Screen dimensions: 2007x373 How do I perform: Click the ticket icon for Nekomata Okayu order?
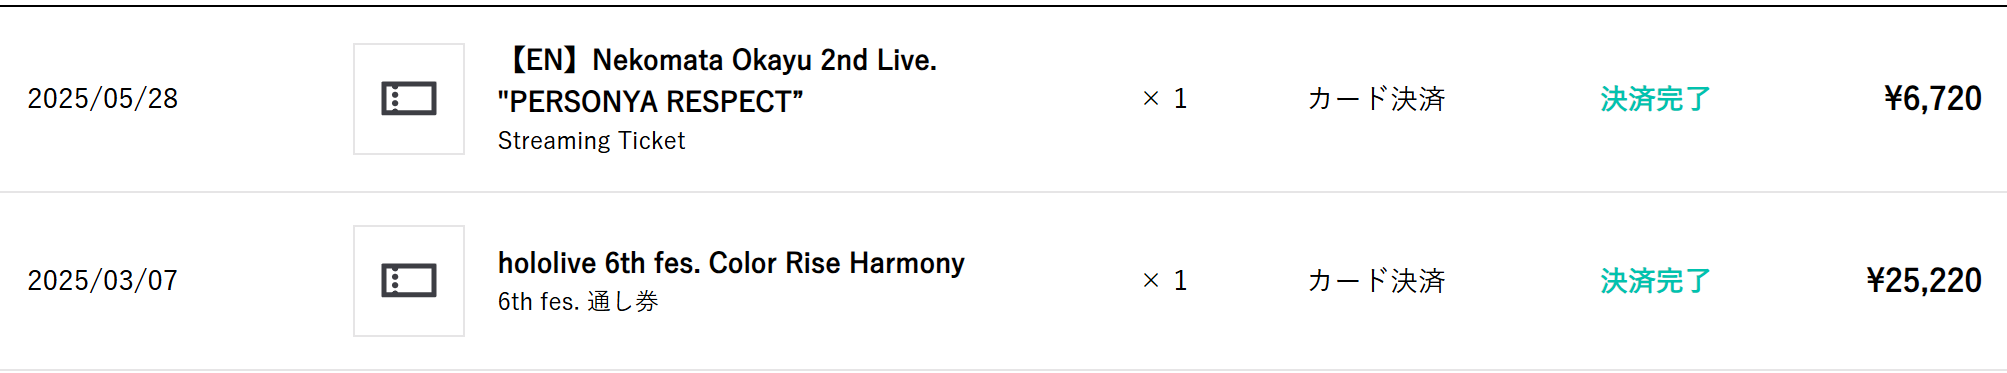(x=409, y=99)
